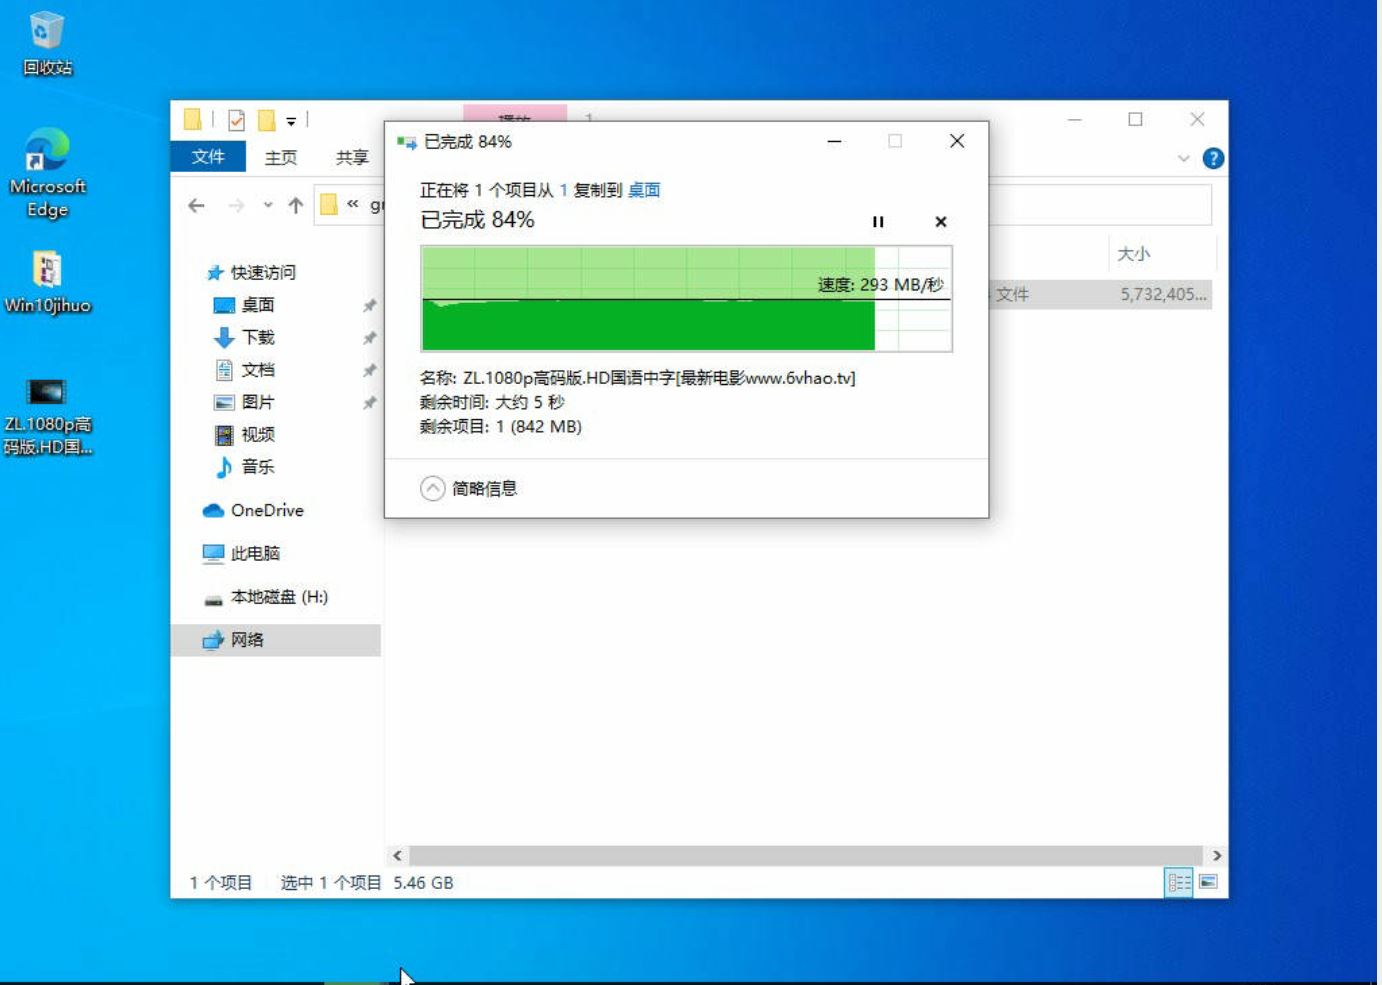The height and width of the screenshot is (985, 1382).
Task: Select 桌面 in the navigation pane
Action: 257,305
